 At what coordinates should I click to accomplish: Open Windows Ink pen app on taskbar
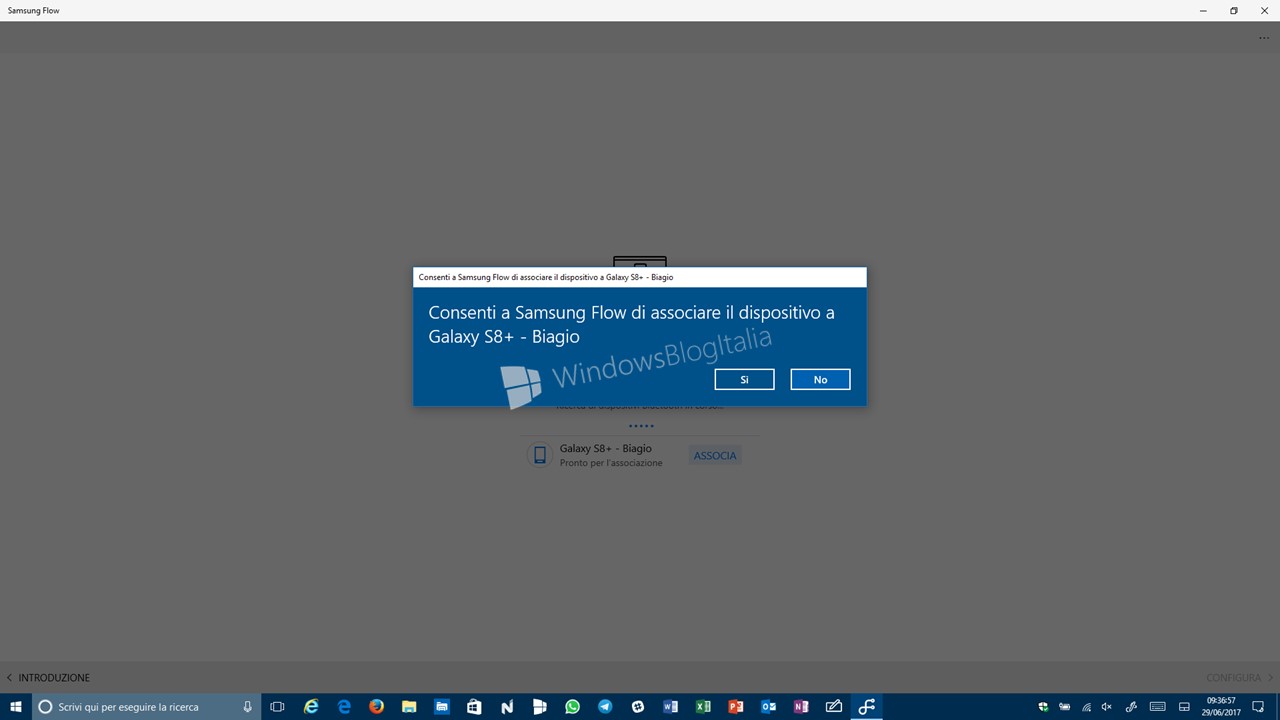(x=834, y=707)
